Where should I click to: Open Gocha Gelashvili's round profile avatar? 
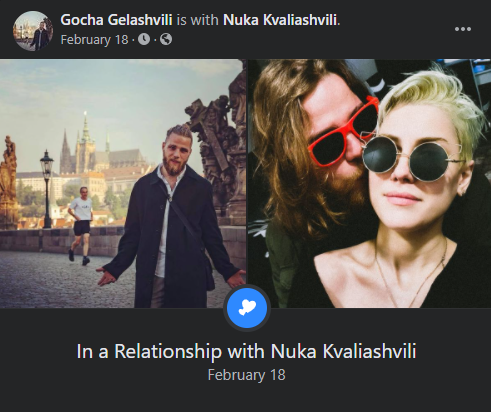point(33,31)
